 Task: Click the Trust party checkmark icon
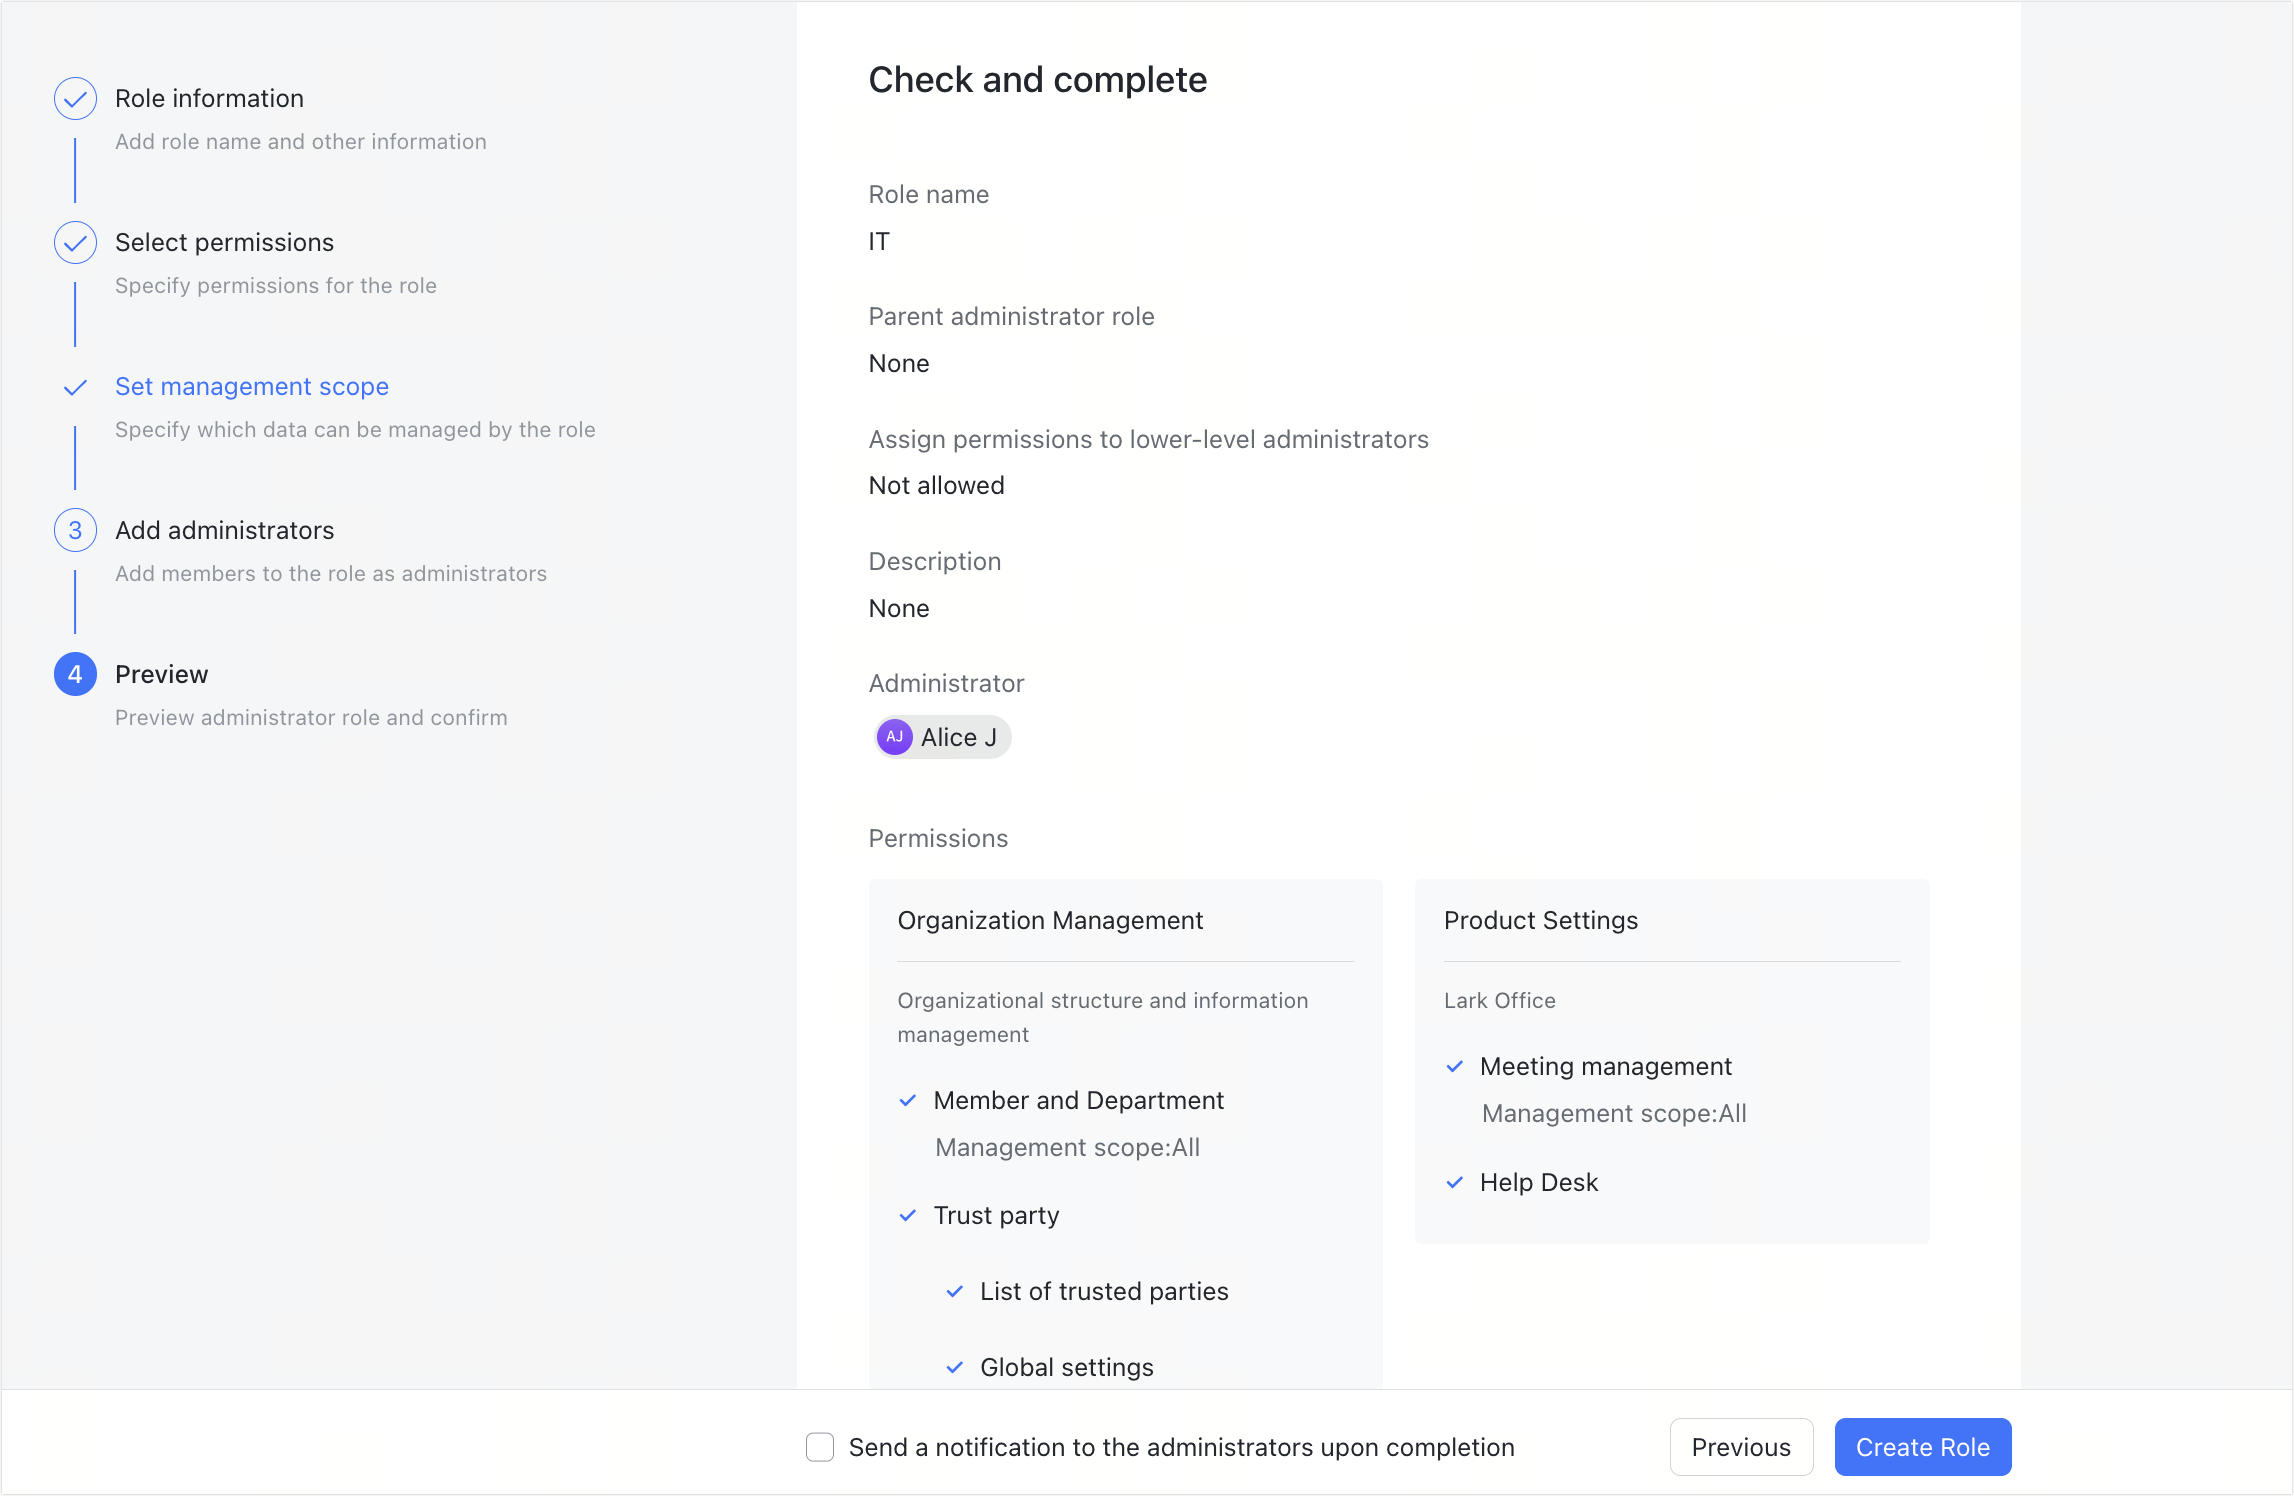[908, 1215]
